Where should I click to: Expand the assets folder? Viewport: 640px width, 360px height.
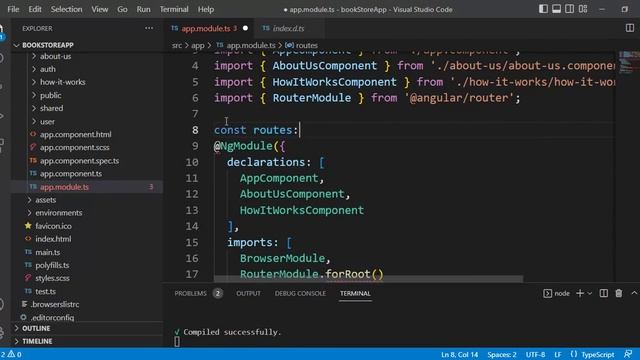pos(45,200)
